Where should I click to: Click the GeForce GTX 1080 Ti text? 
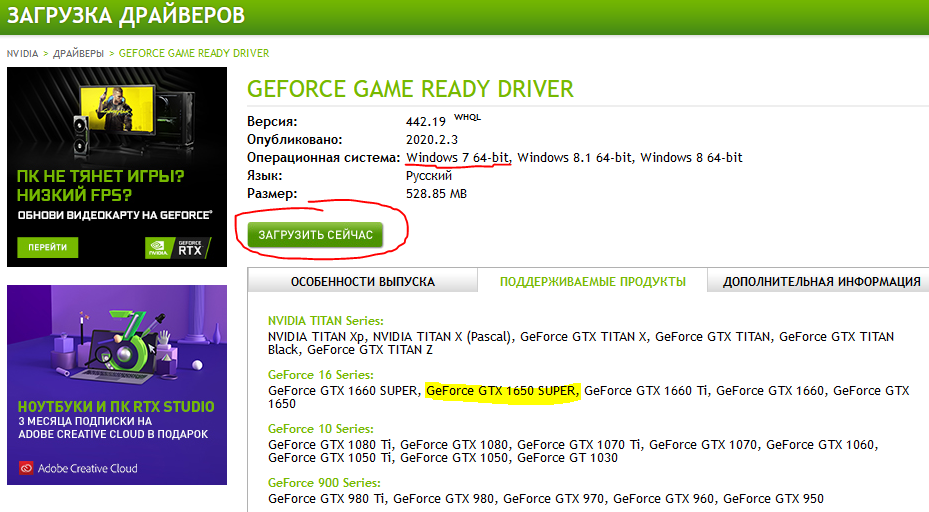tap(330, 444)
